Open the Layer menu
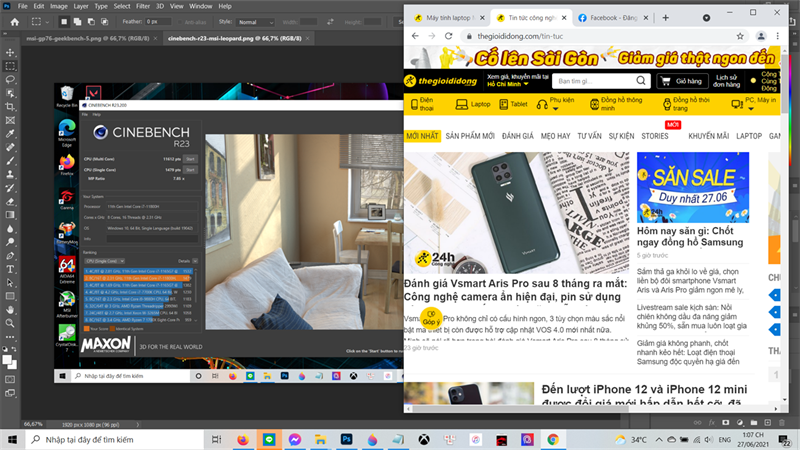The height and width of the screenshot is (450, 800). tap(81, 6)
